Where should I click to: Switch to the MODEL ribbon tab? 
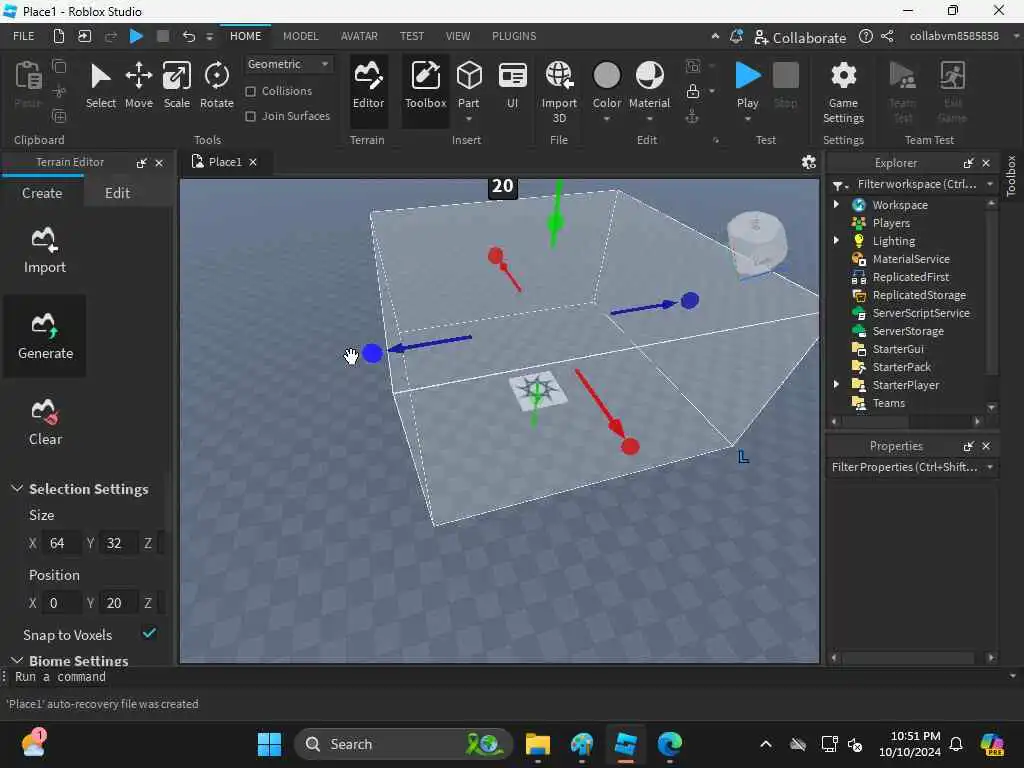point(300,36)
